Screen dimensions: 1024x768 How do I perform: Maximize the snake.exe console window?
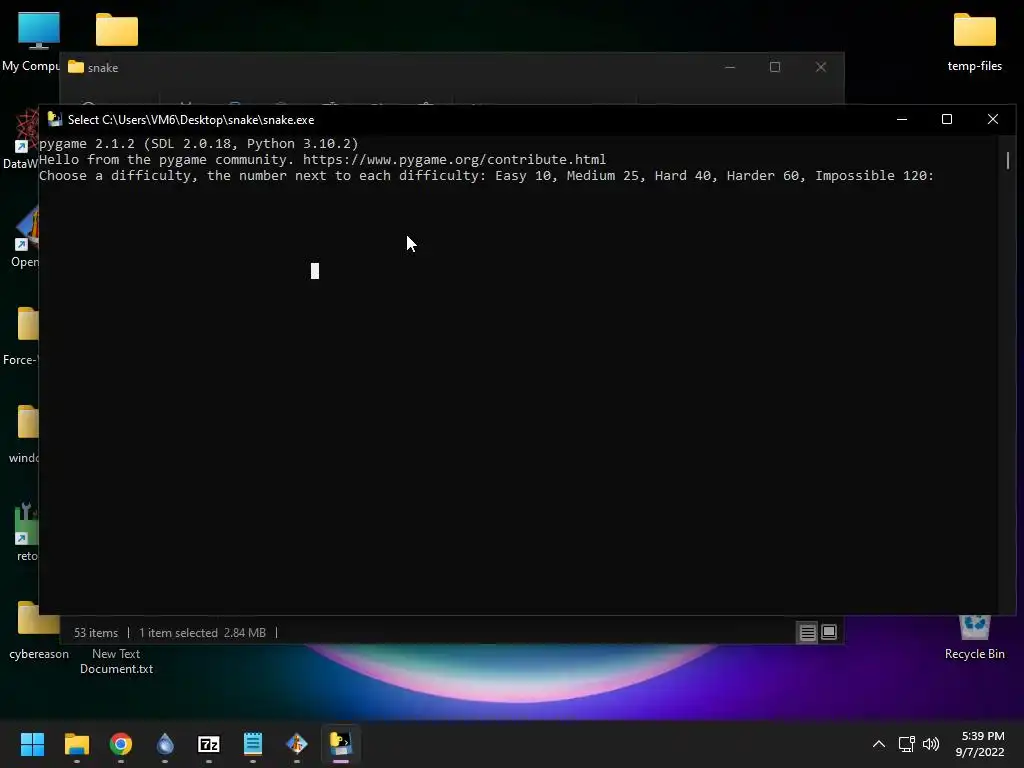(x=947, y=120)
